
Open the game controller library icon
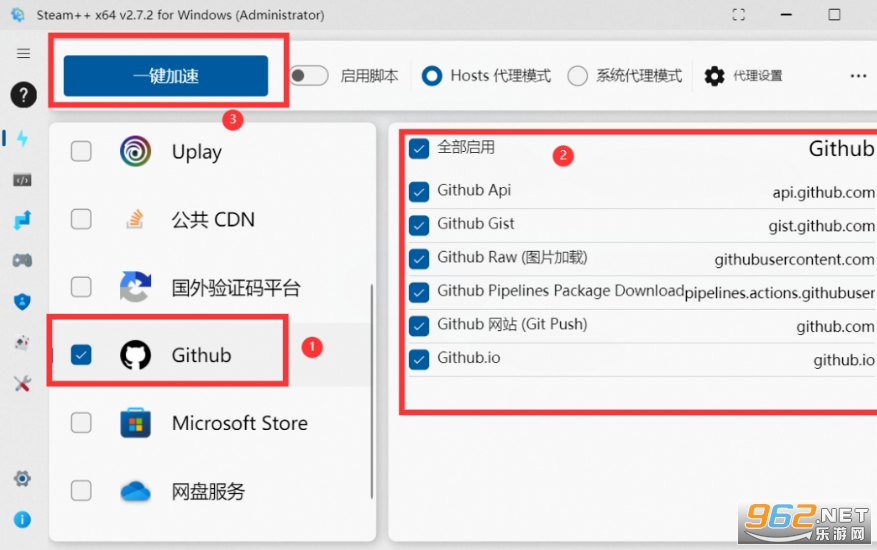[22, 260]
